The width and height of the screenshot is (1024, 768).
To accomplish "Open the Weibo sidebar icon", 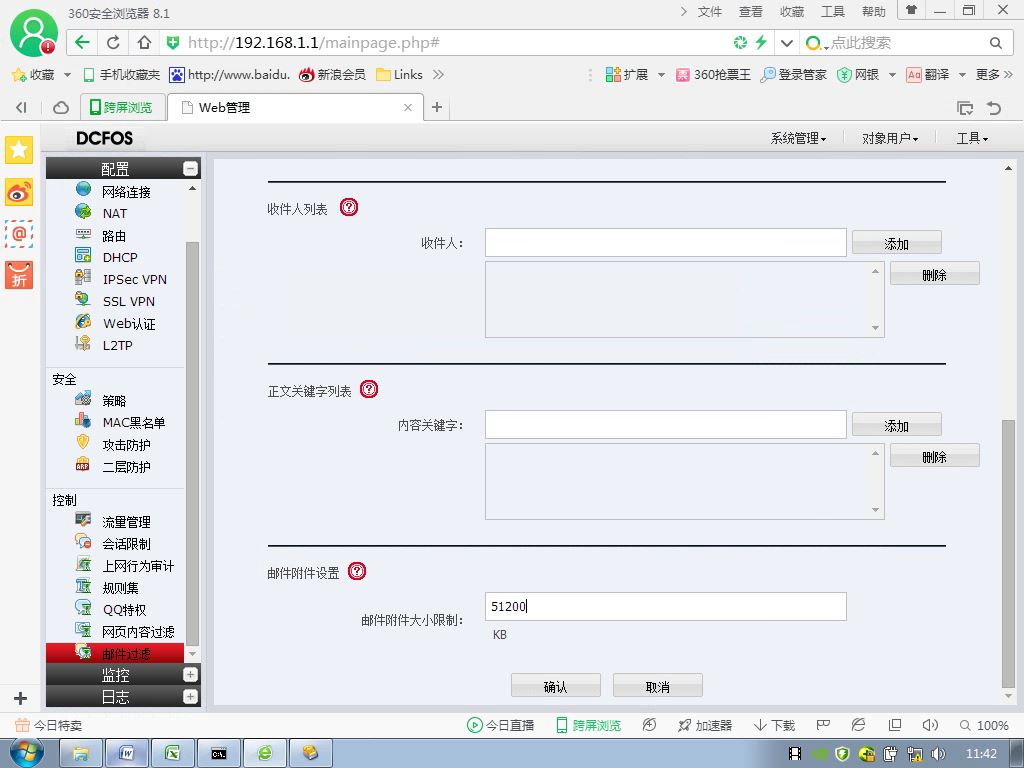I will 19,192.
